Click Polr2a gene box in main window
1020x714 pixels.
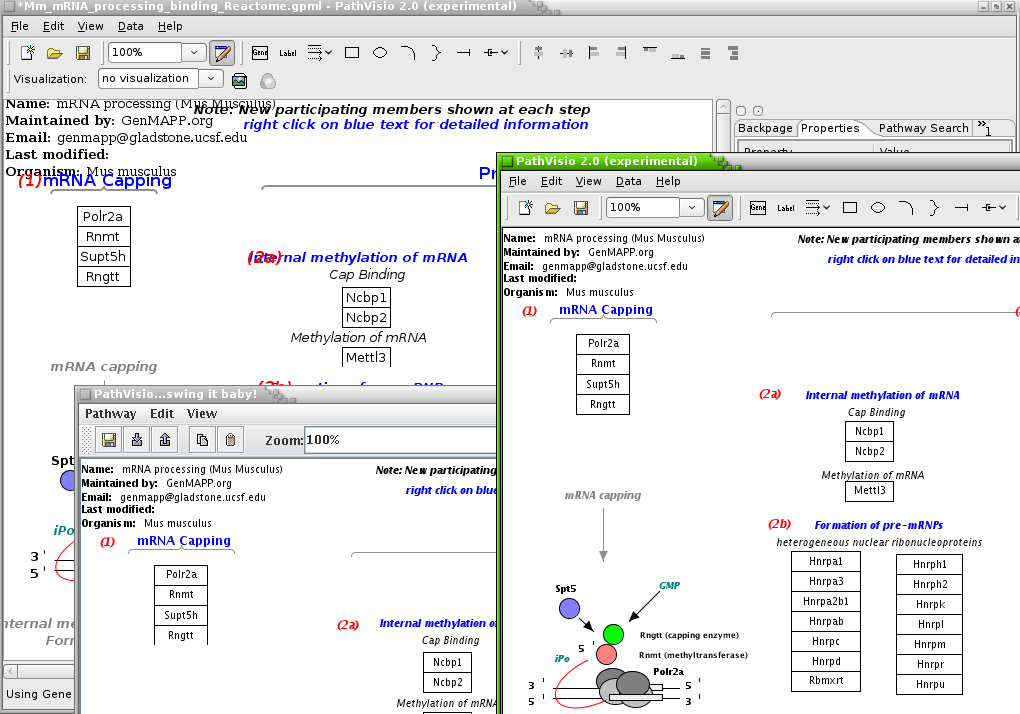coord(103,217)
